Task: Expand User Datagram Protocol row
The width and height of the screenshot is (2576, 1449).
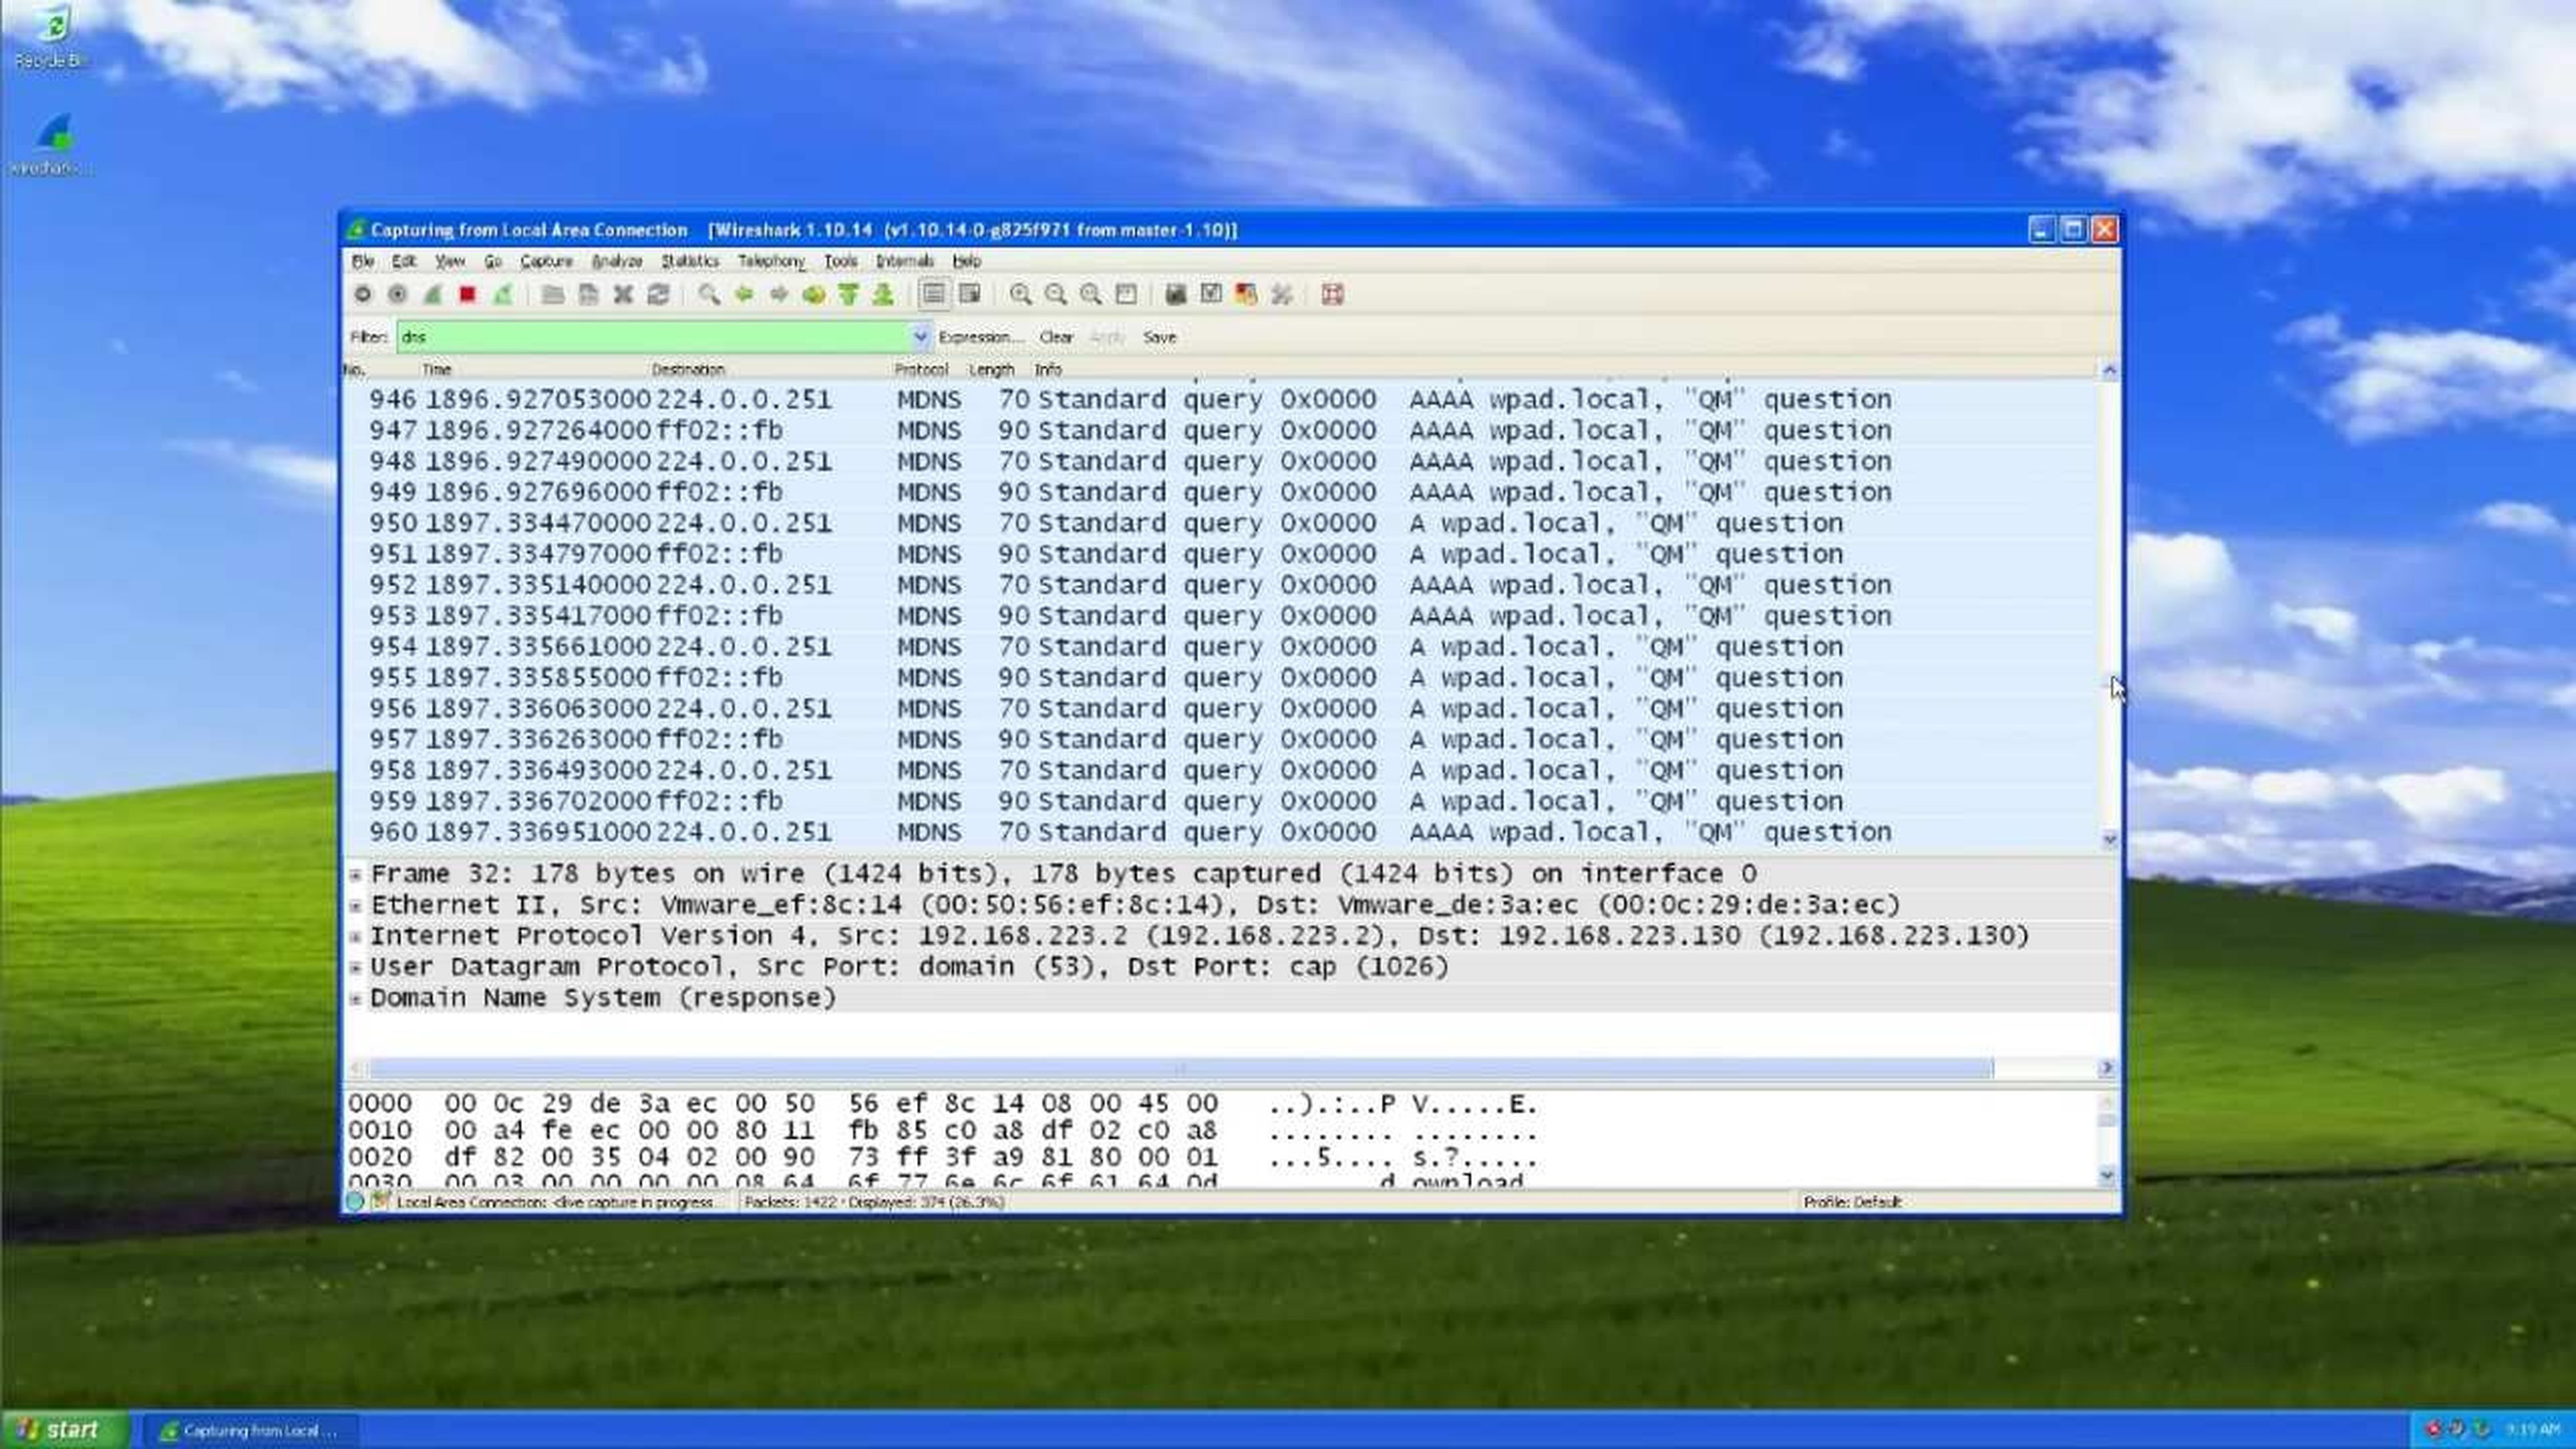Action: click(355, 968)
